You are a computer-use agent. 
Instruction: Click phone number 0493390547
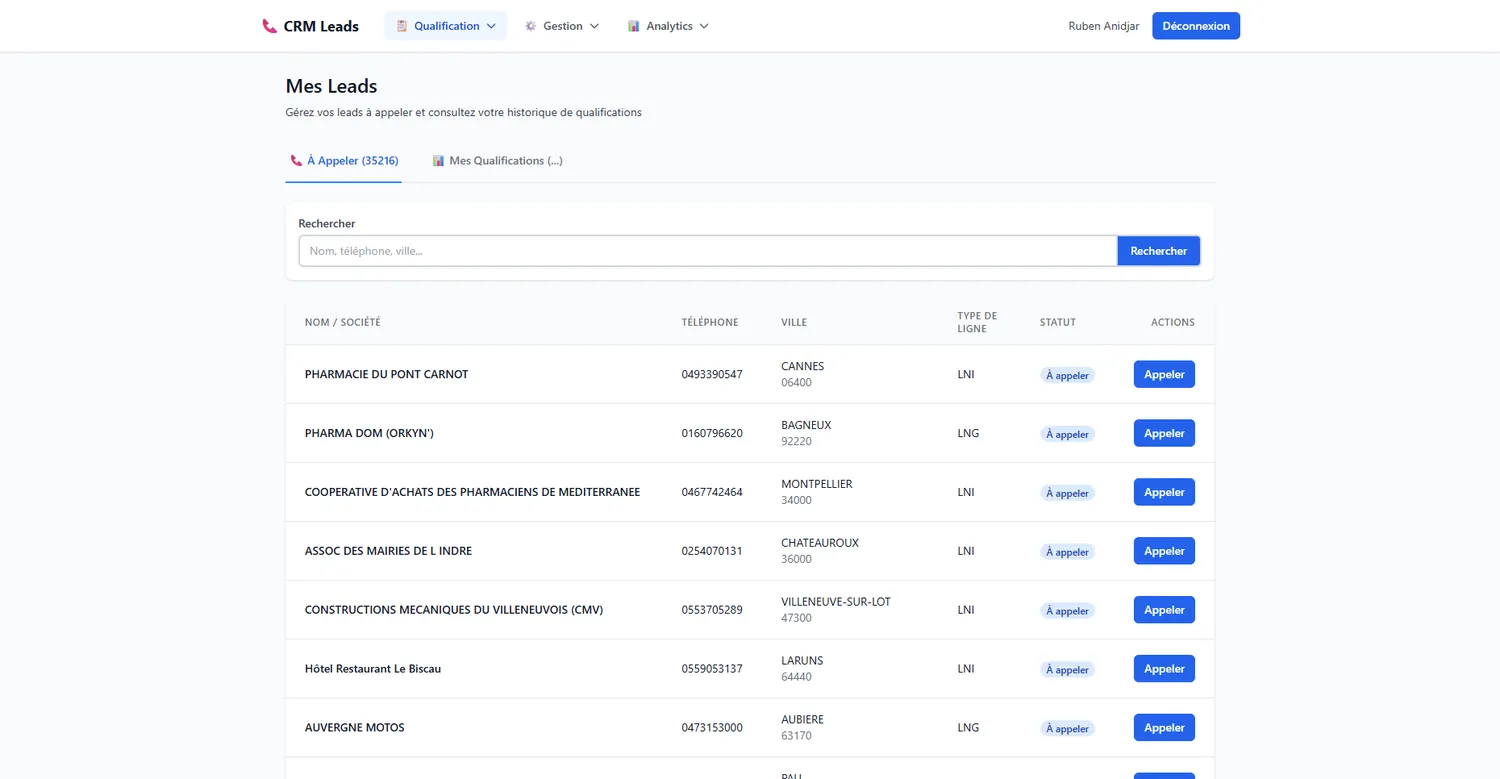712,374
